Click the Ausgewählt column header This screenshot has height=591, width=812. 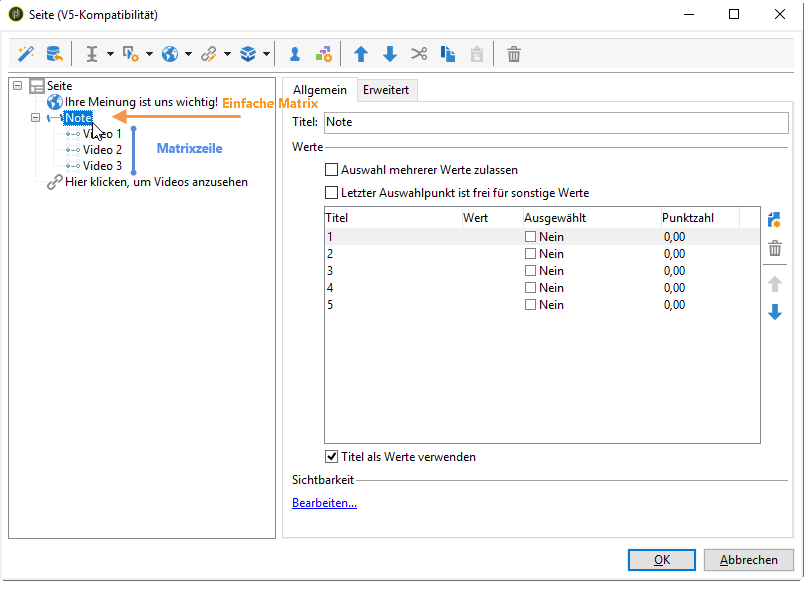tap(591, 218)
